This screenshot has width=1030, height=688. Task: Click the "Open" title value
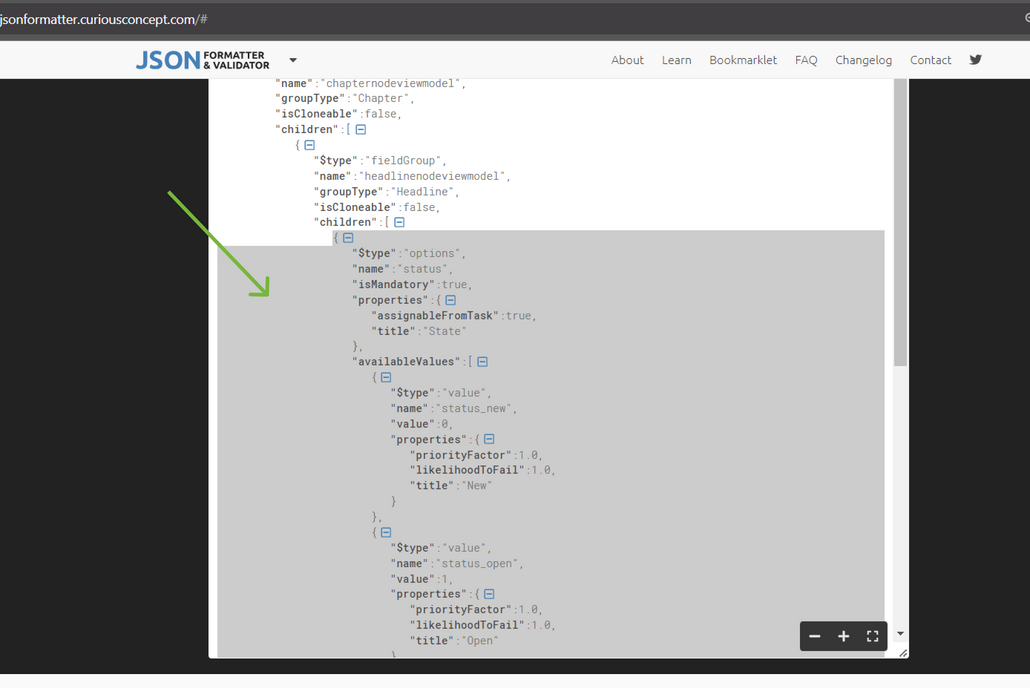(x=480, y=641)
